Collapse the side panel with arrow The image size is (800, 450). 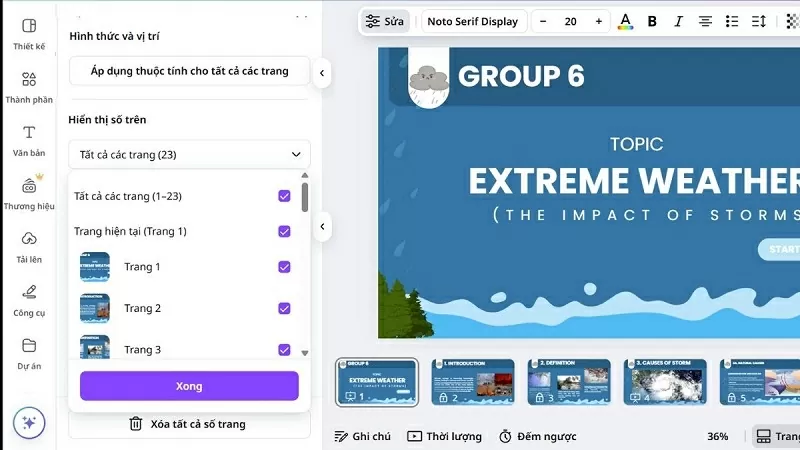click(322, 73)
